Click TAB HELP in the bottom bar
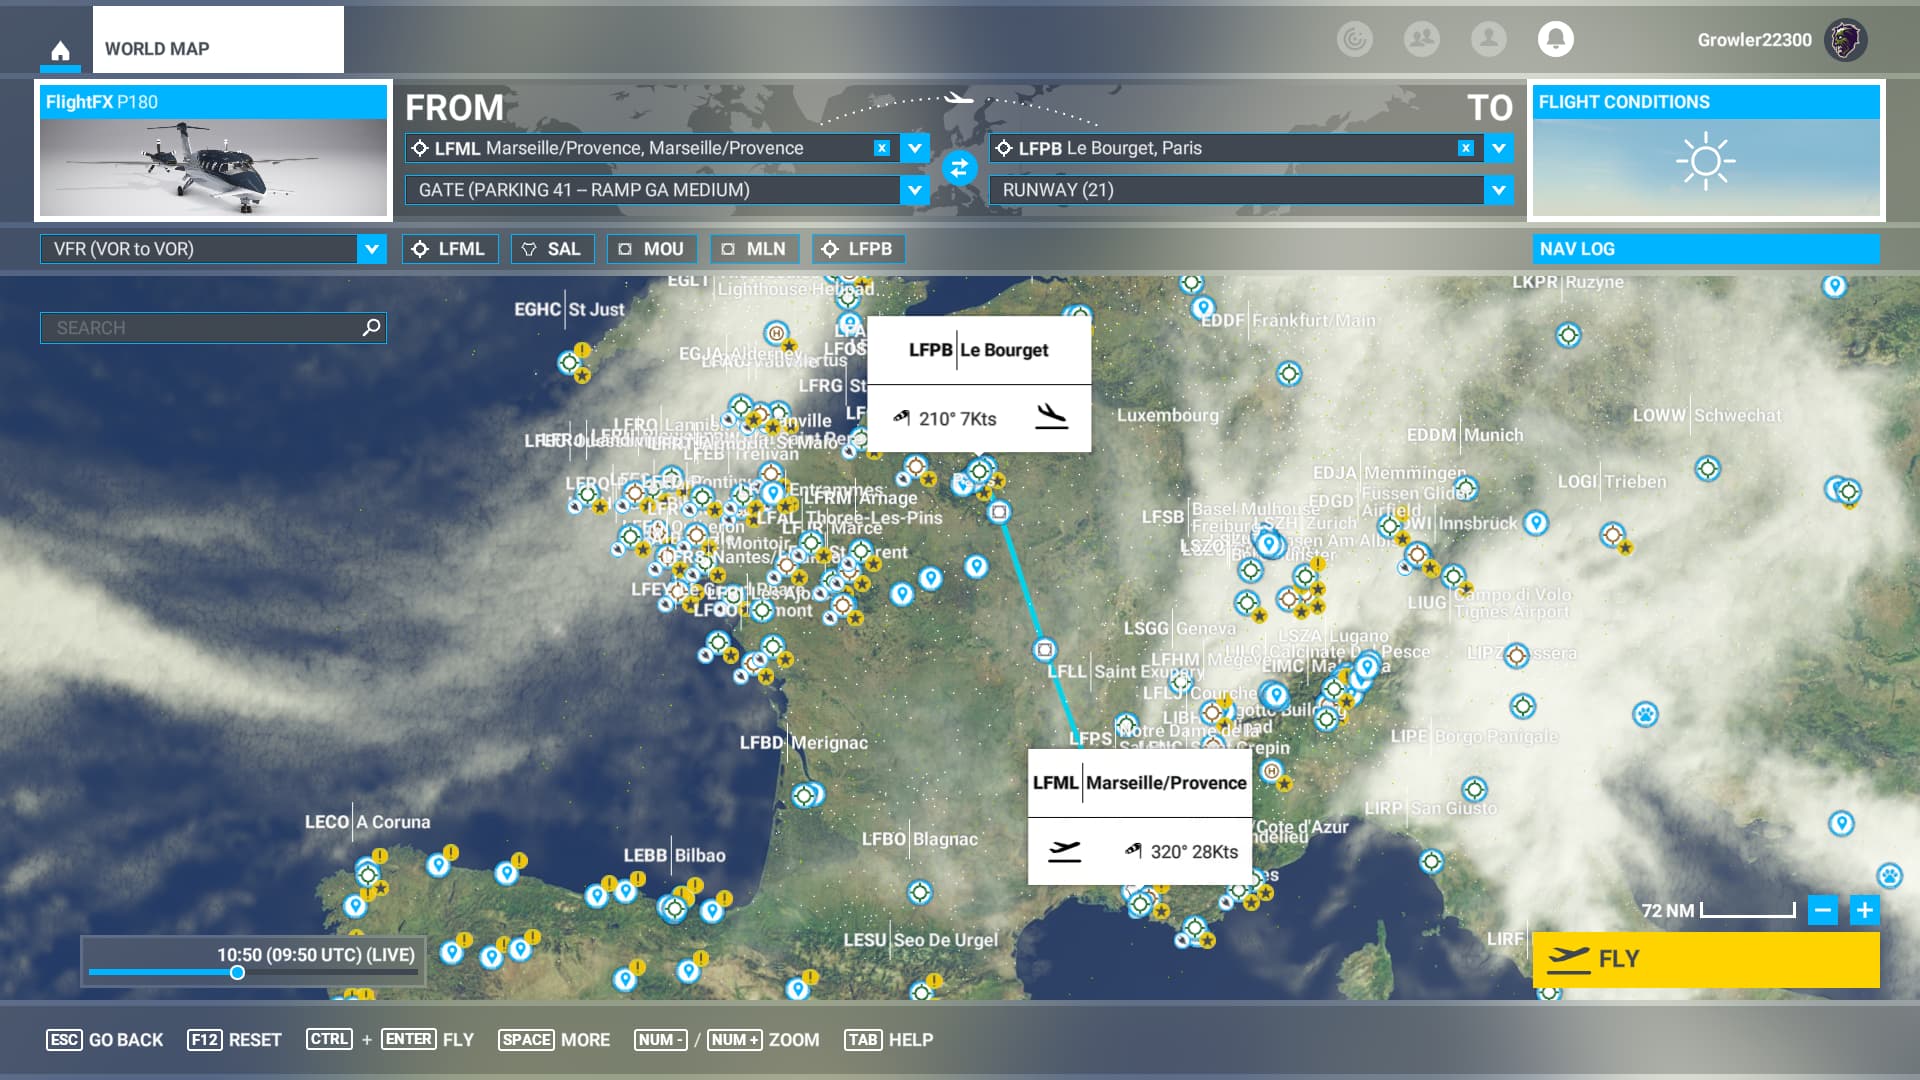1920x1080 pixels. [889, 1040]
